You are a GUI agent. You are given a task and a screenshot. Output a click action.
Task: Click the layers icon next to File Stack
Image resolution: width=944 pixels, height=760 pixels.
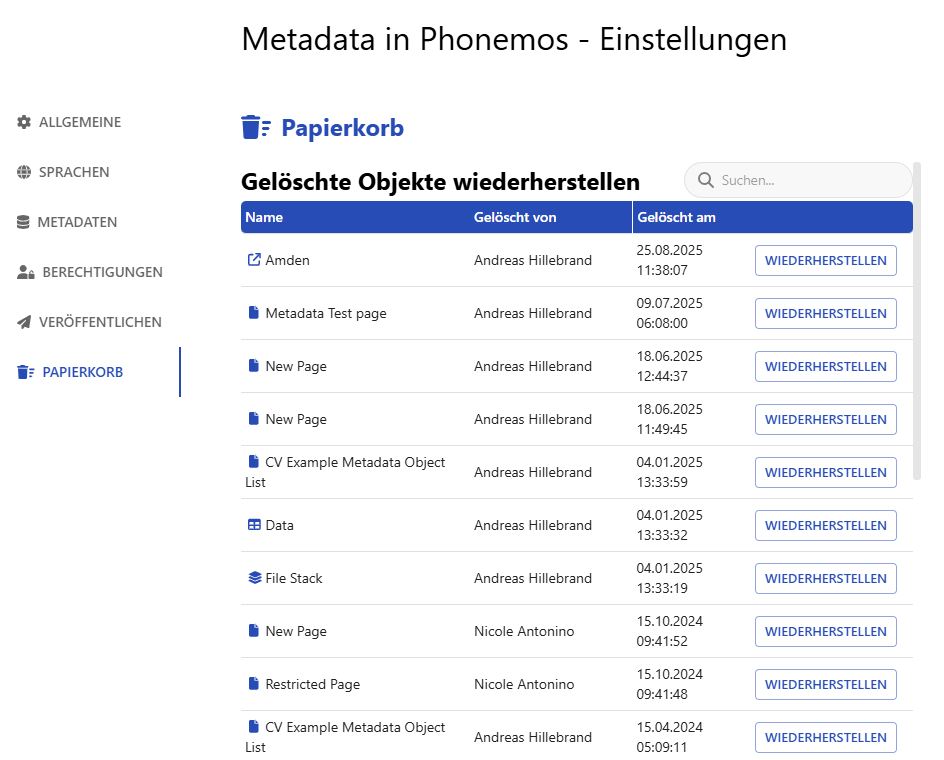[x=255, y=578]
